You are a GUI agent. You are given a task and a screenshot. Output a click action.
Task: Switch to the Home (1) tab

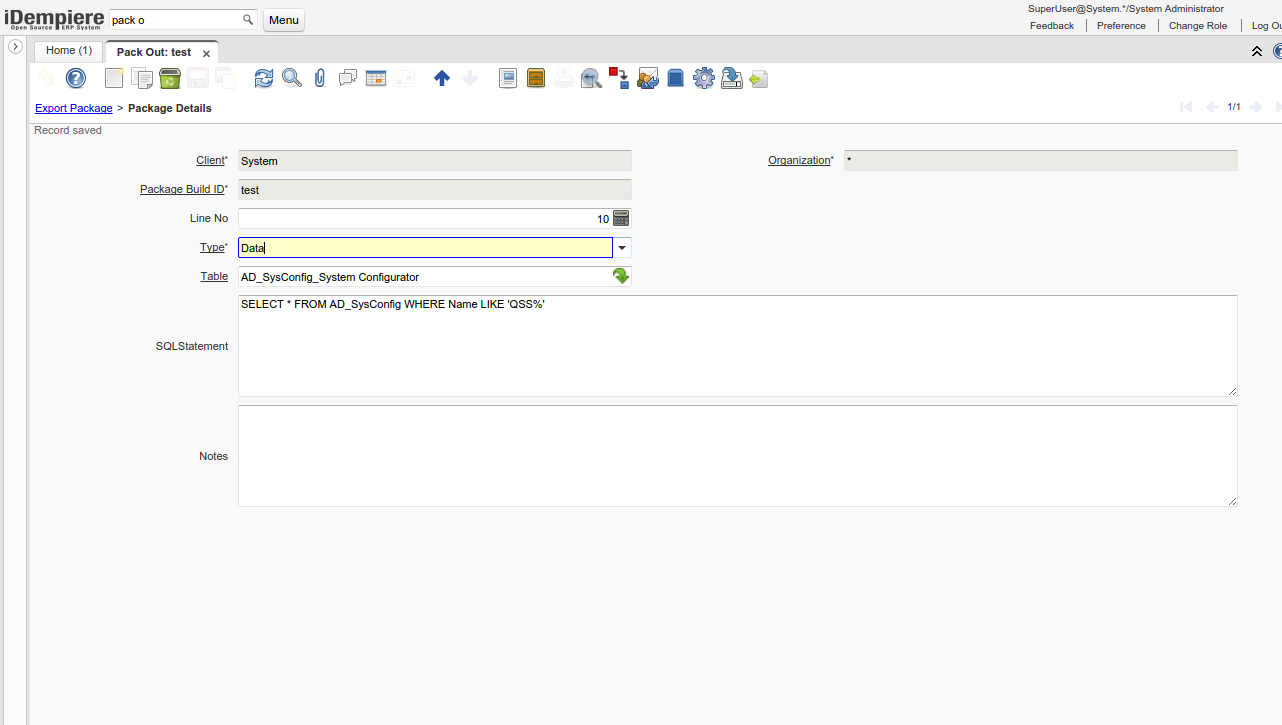tap(69, 51)
